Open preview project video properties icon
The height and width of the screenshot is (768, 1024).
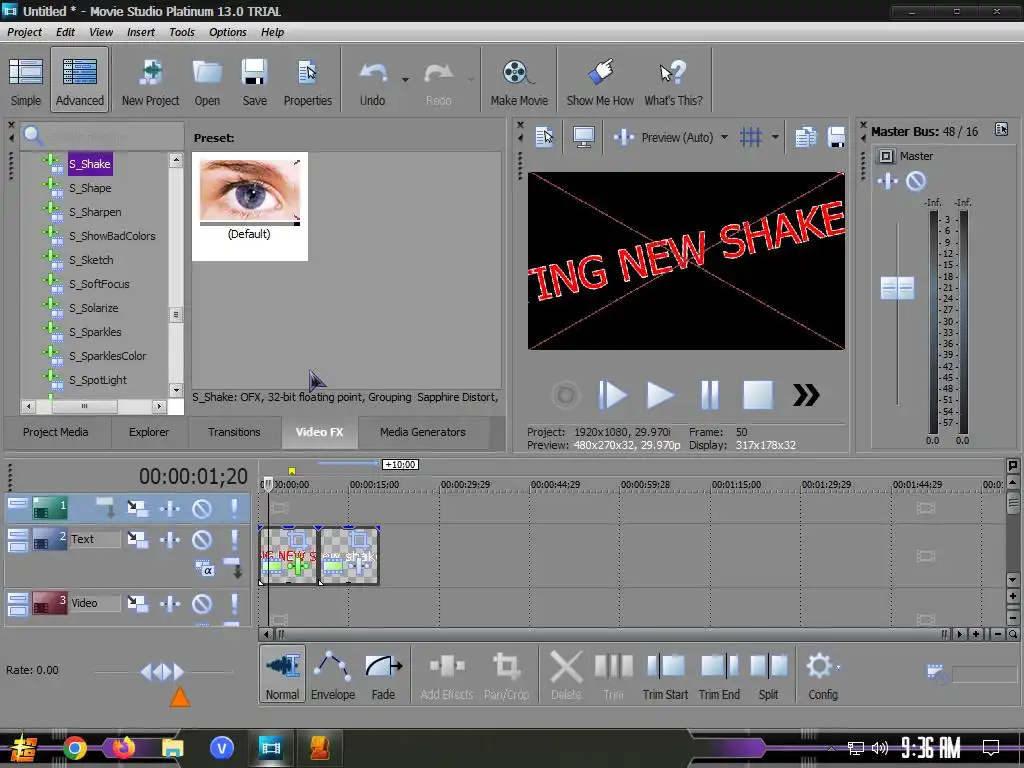coord(545,137)
